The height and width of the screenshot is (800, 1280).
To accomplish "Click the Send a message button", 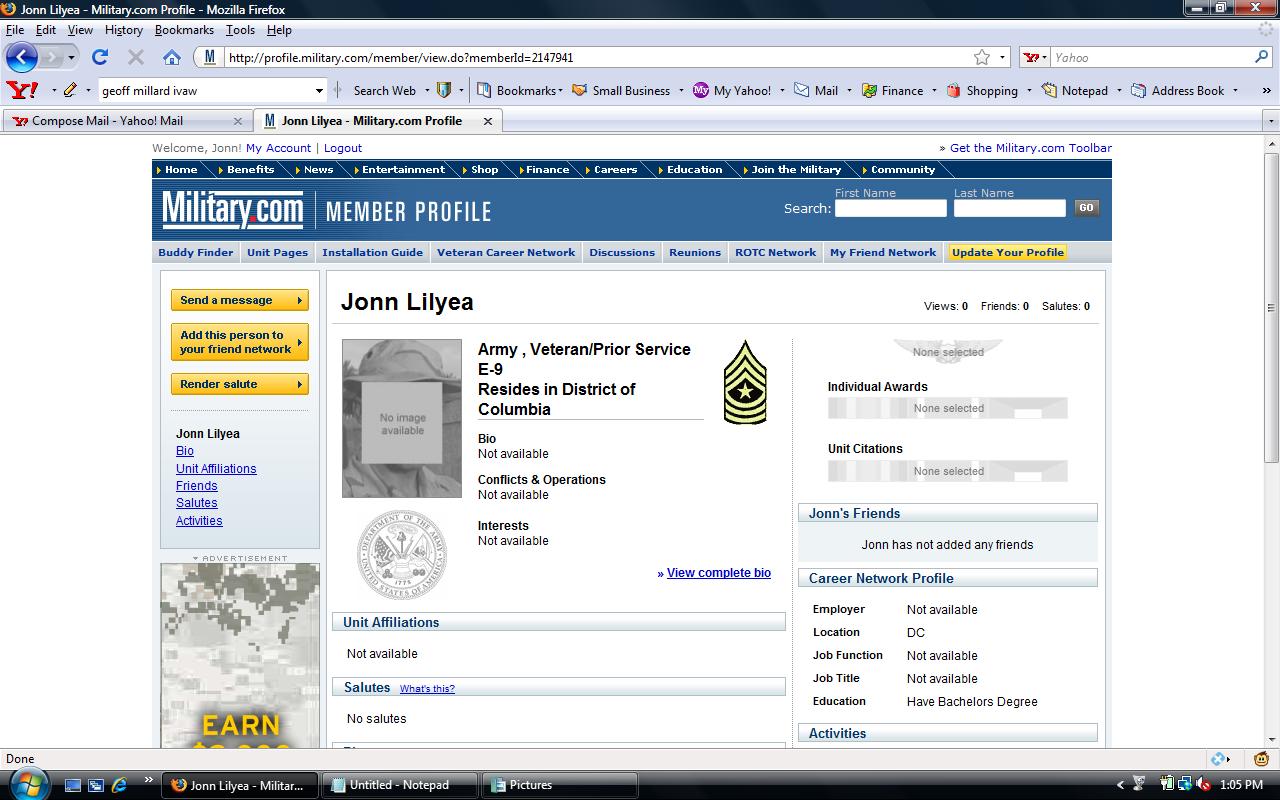I will pyautogui.click(x=239, y=300).
